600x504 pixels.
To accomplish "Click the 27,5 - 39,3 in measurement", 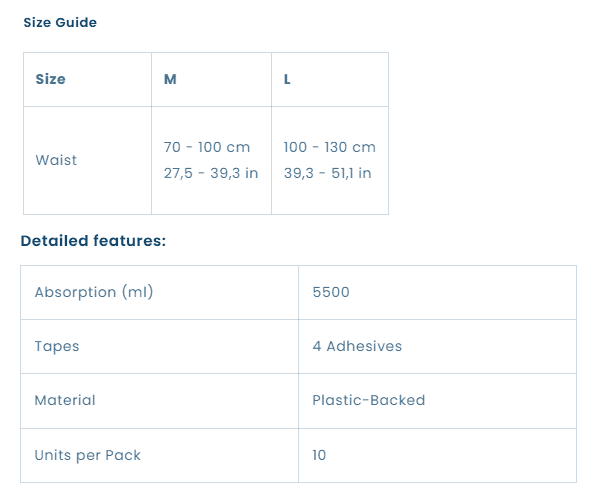I will click(x=211, y=173).
